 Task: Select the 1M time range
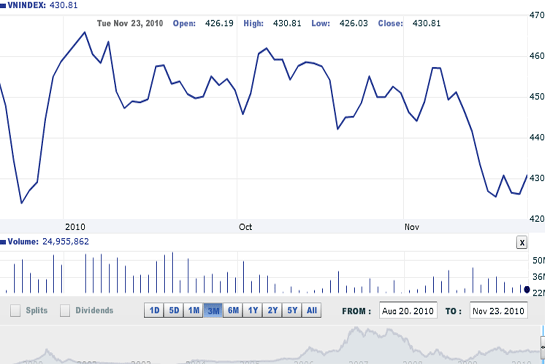[194, 310]
